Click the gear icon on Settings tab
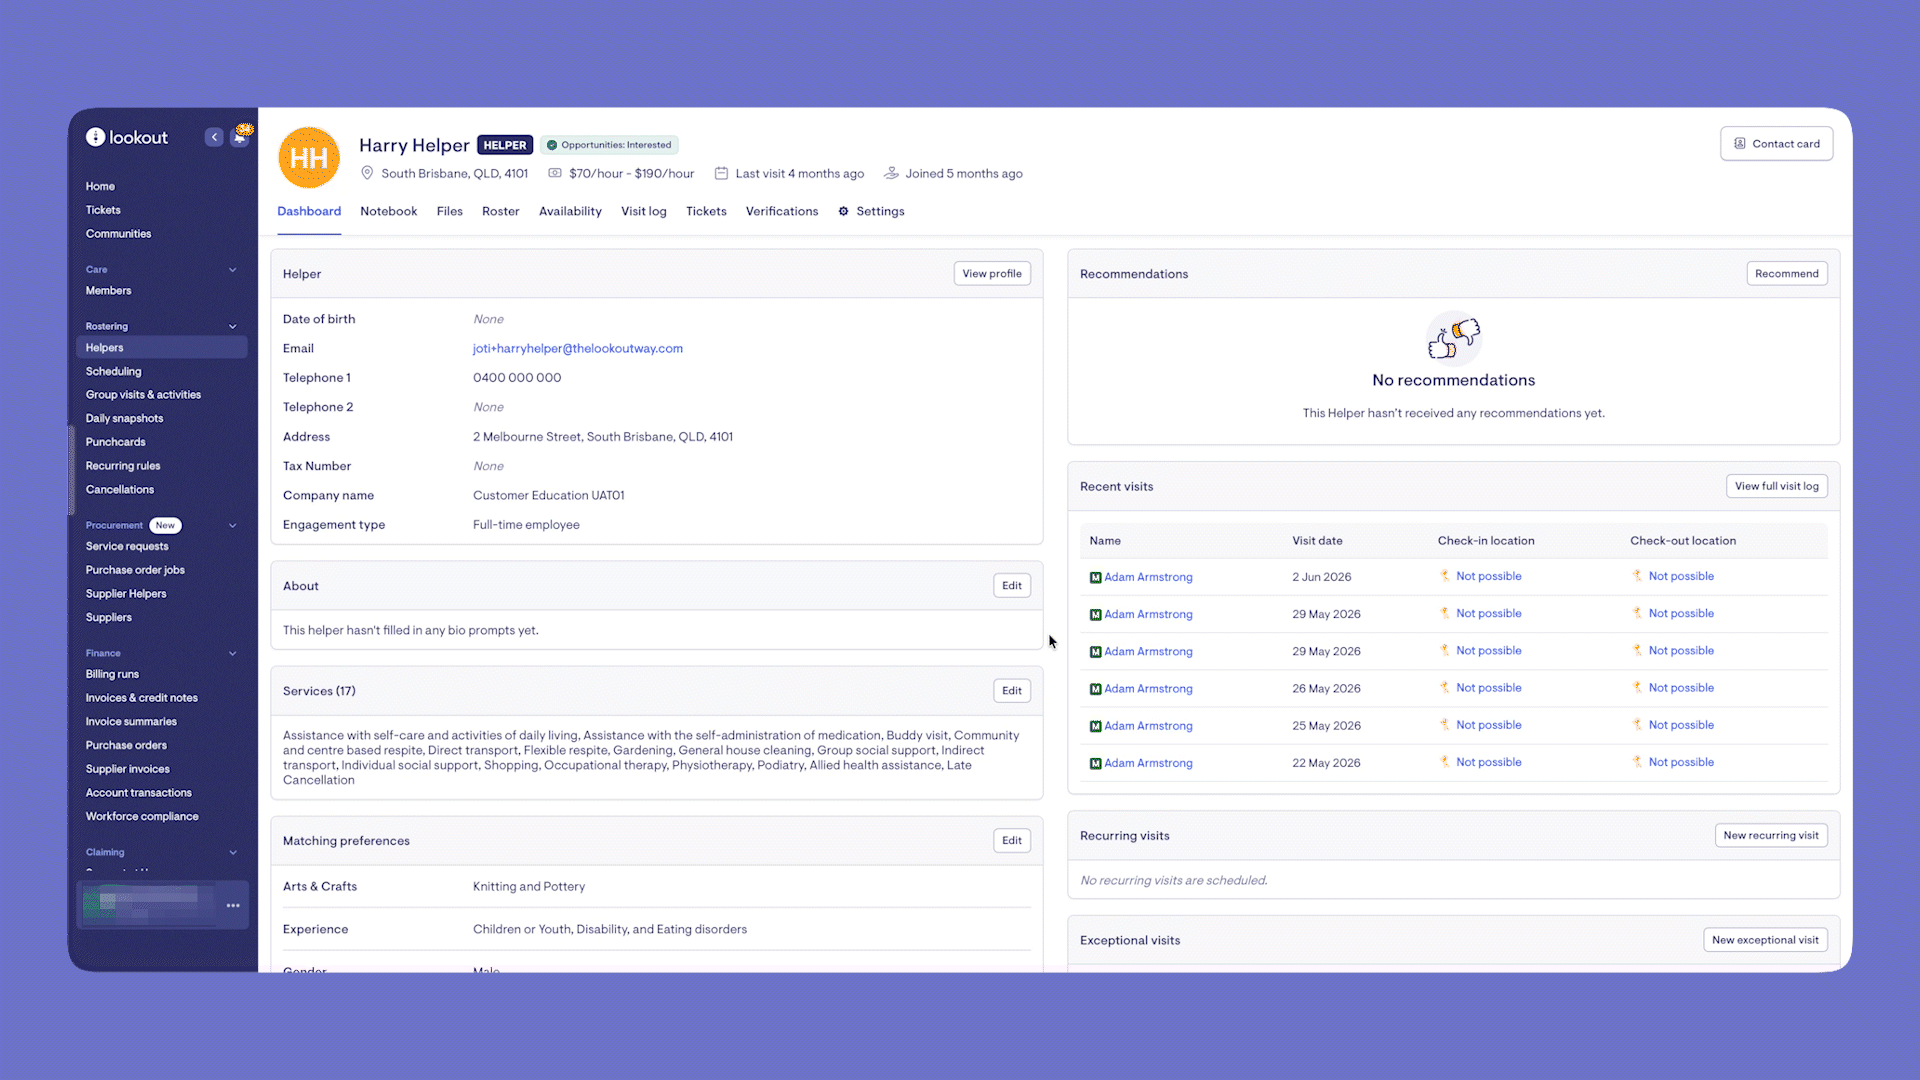Screen dimensions: 1920x1080 coord(843,211)
